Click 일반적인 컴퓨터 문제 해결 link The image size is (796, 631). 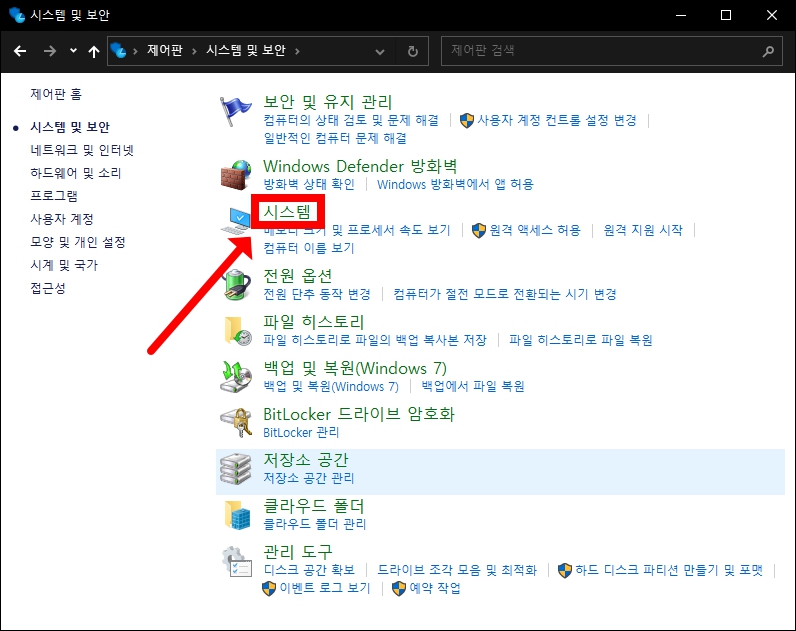pos(335,138)
